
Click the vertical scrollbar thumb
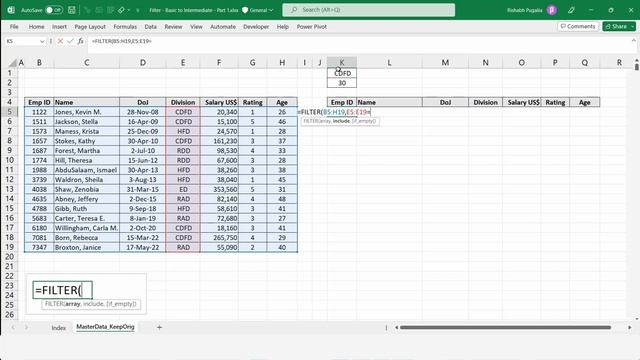coord(637,67)
